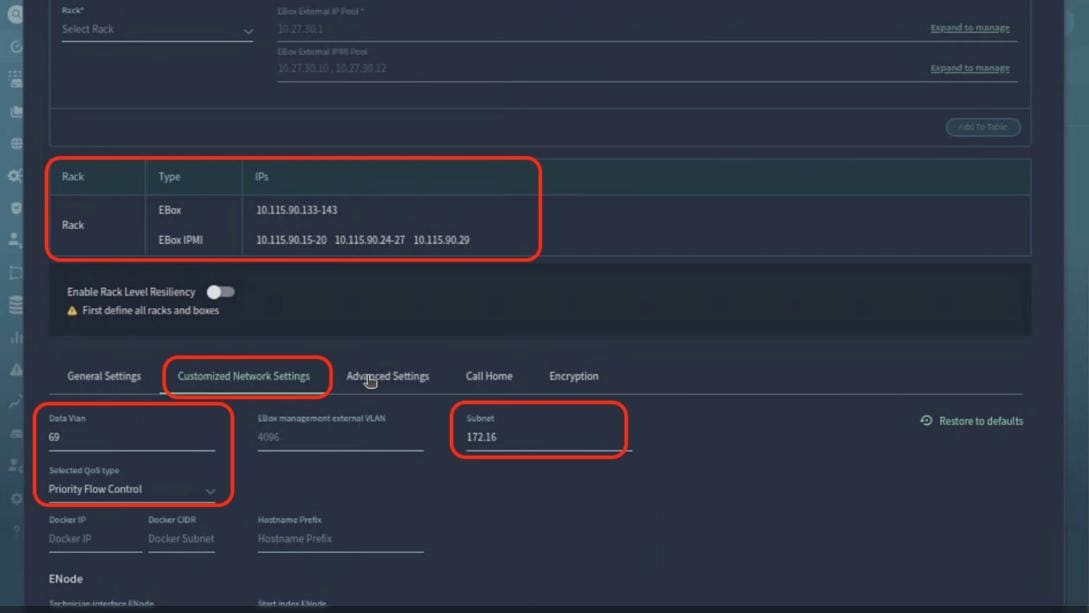Collapse the Priority Flow Control selector chevron
The height and width of the screenshot is (613, 1089).
click(210, 492)
